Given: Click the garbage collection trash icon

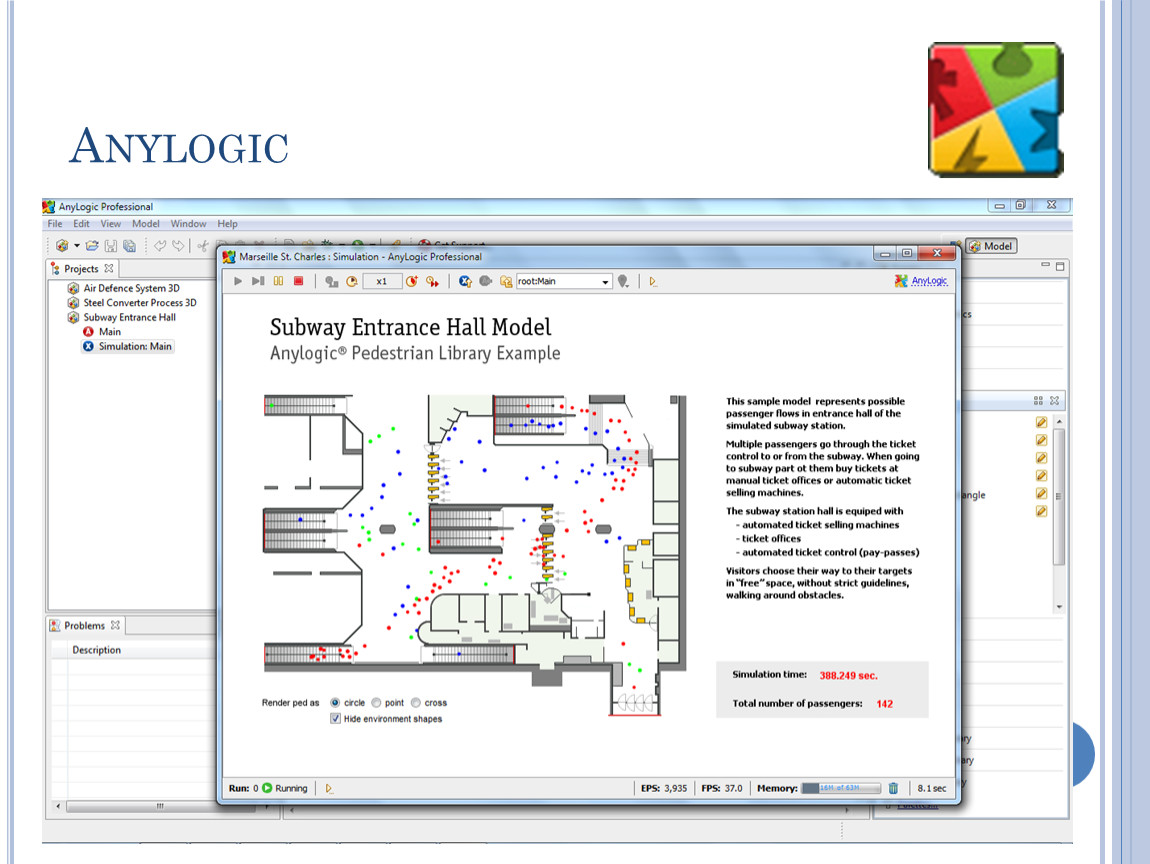Looking at the screenshot, I should click(893, 788).
